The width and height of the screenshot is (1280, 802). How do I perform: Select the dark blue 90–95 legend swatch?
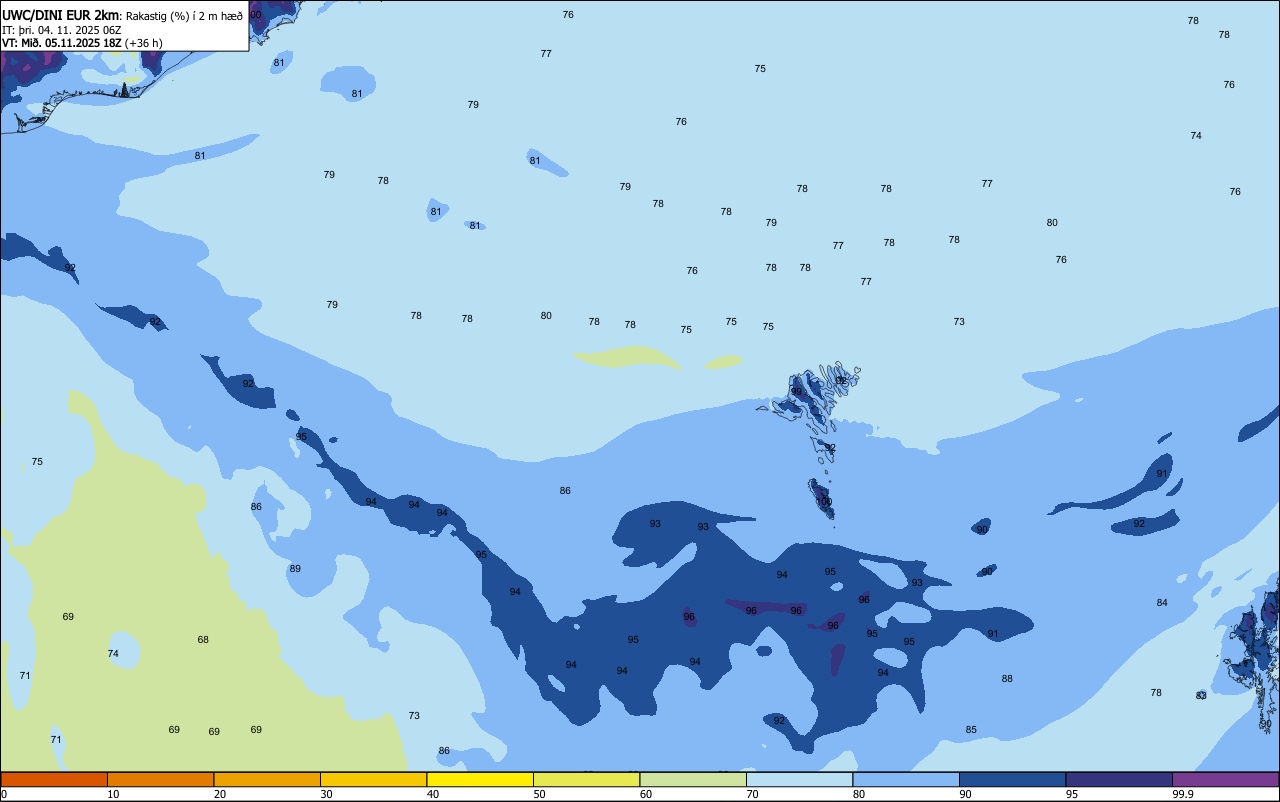(x=1012, y=779)
